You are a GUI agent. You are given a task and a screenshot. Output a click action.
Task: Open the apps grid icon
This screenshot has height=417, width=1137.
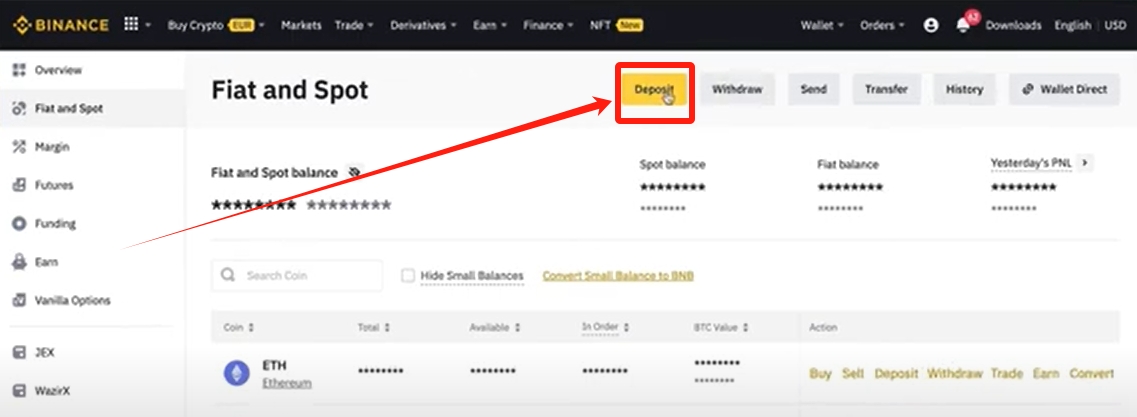[x=131, y=24]
